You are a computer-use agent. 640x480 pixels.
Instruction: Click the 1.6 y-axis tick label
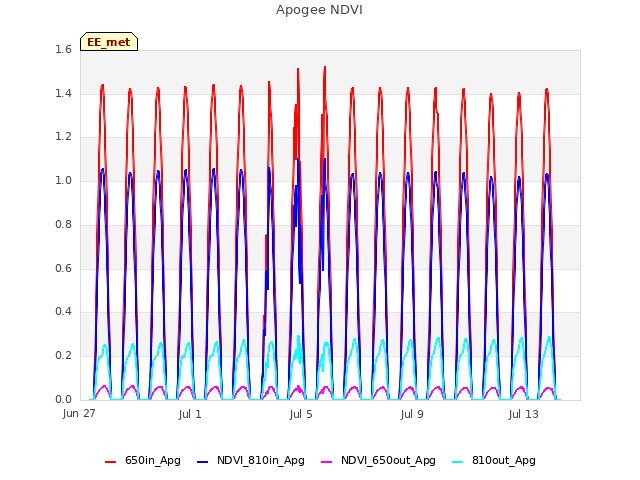coord(63,50)
